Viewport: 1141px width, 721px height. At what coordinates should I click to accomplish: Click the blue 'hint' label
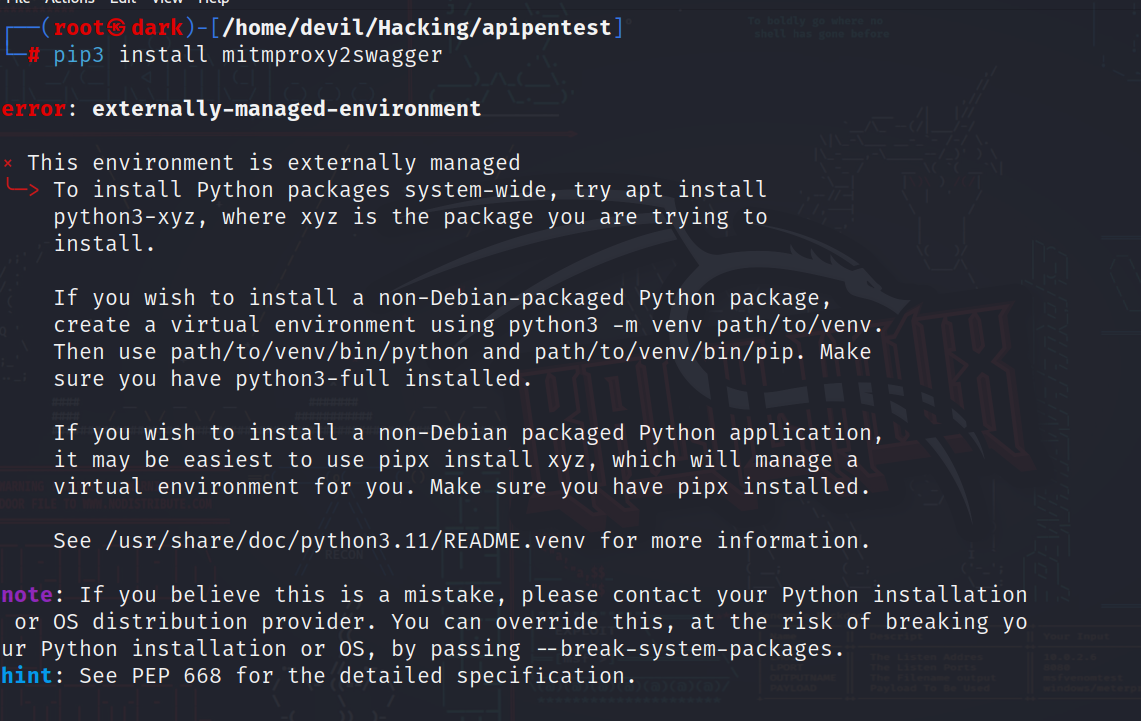pyautogui.click(x=27, y=676)
